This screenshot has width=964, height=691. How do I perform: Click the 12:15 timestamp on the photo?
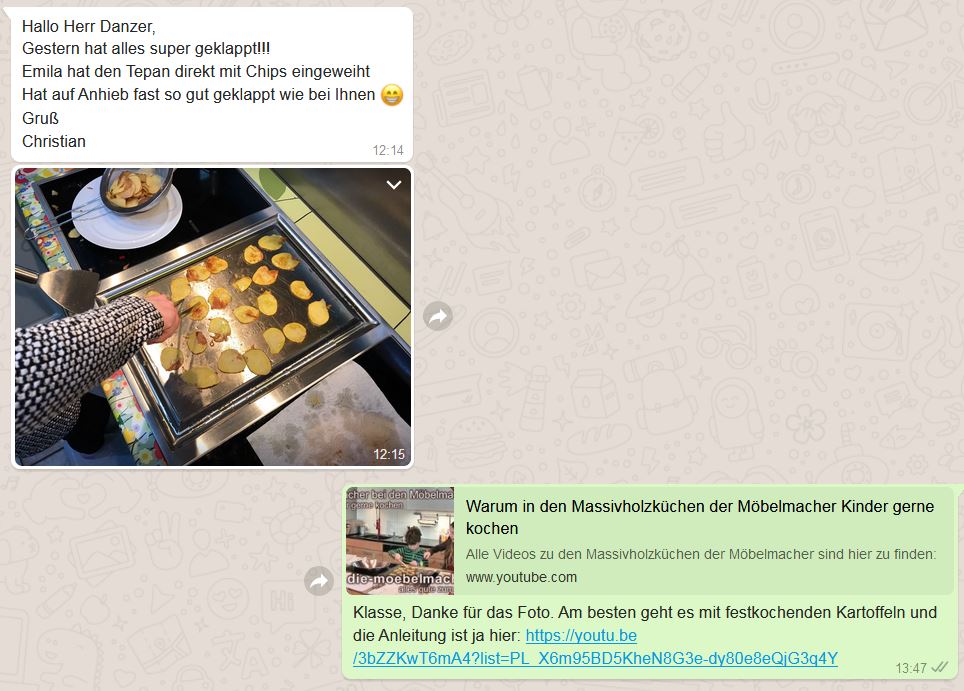pyautogui.click(x=389, y=454)
